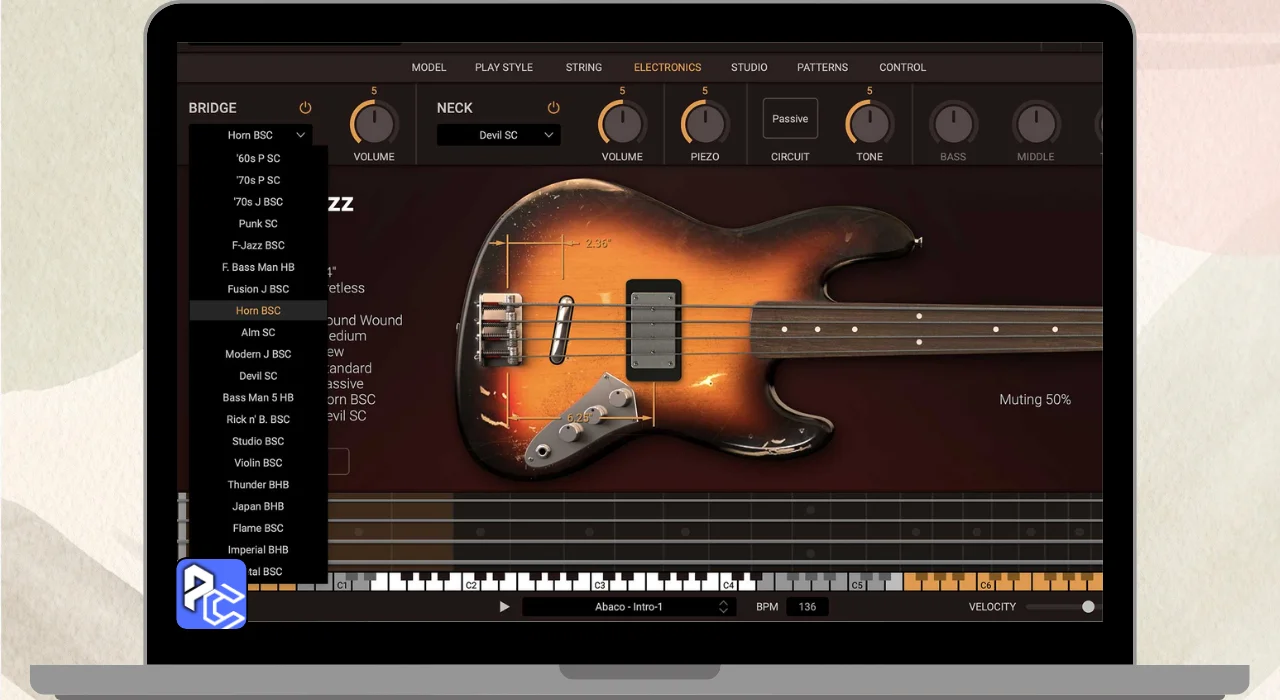
Task: Click the BPM field showing 136
Action: coord(807,607)
